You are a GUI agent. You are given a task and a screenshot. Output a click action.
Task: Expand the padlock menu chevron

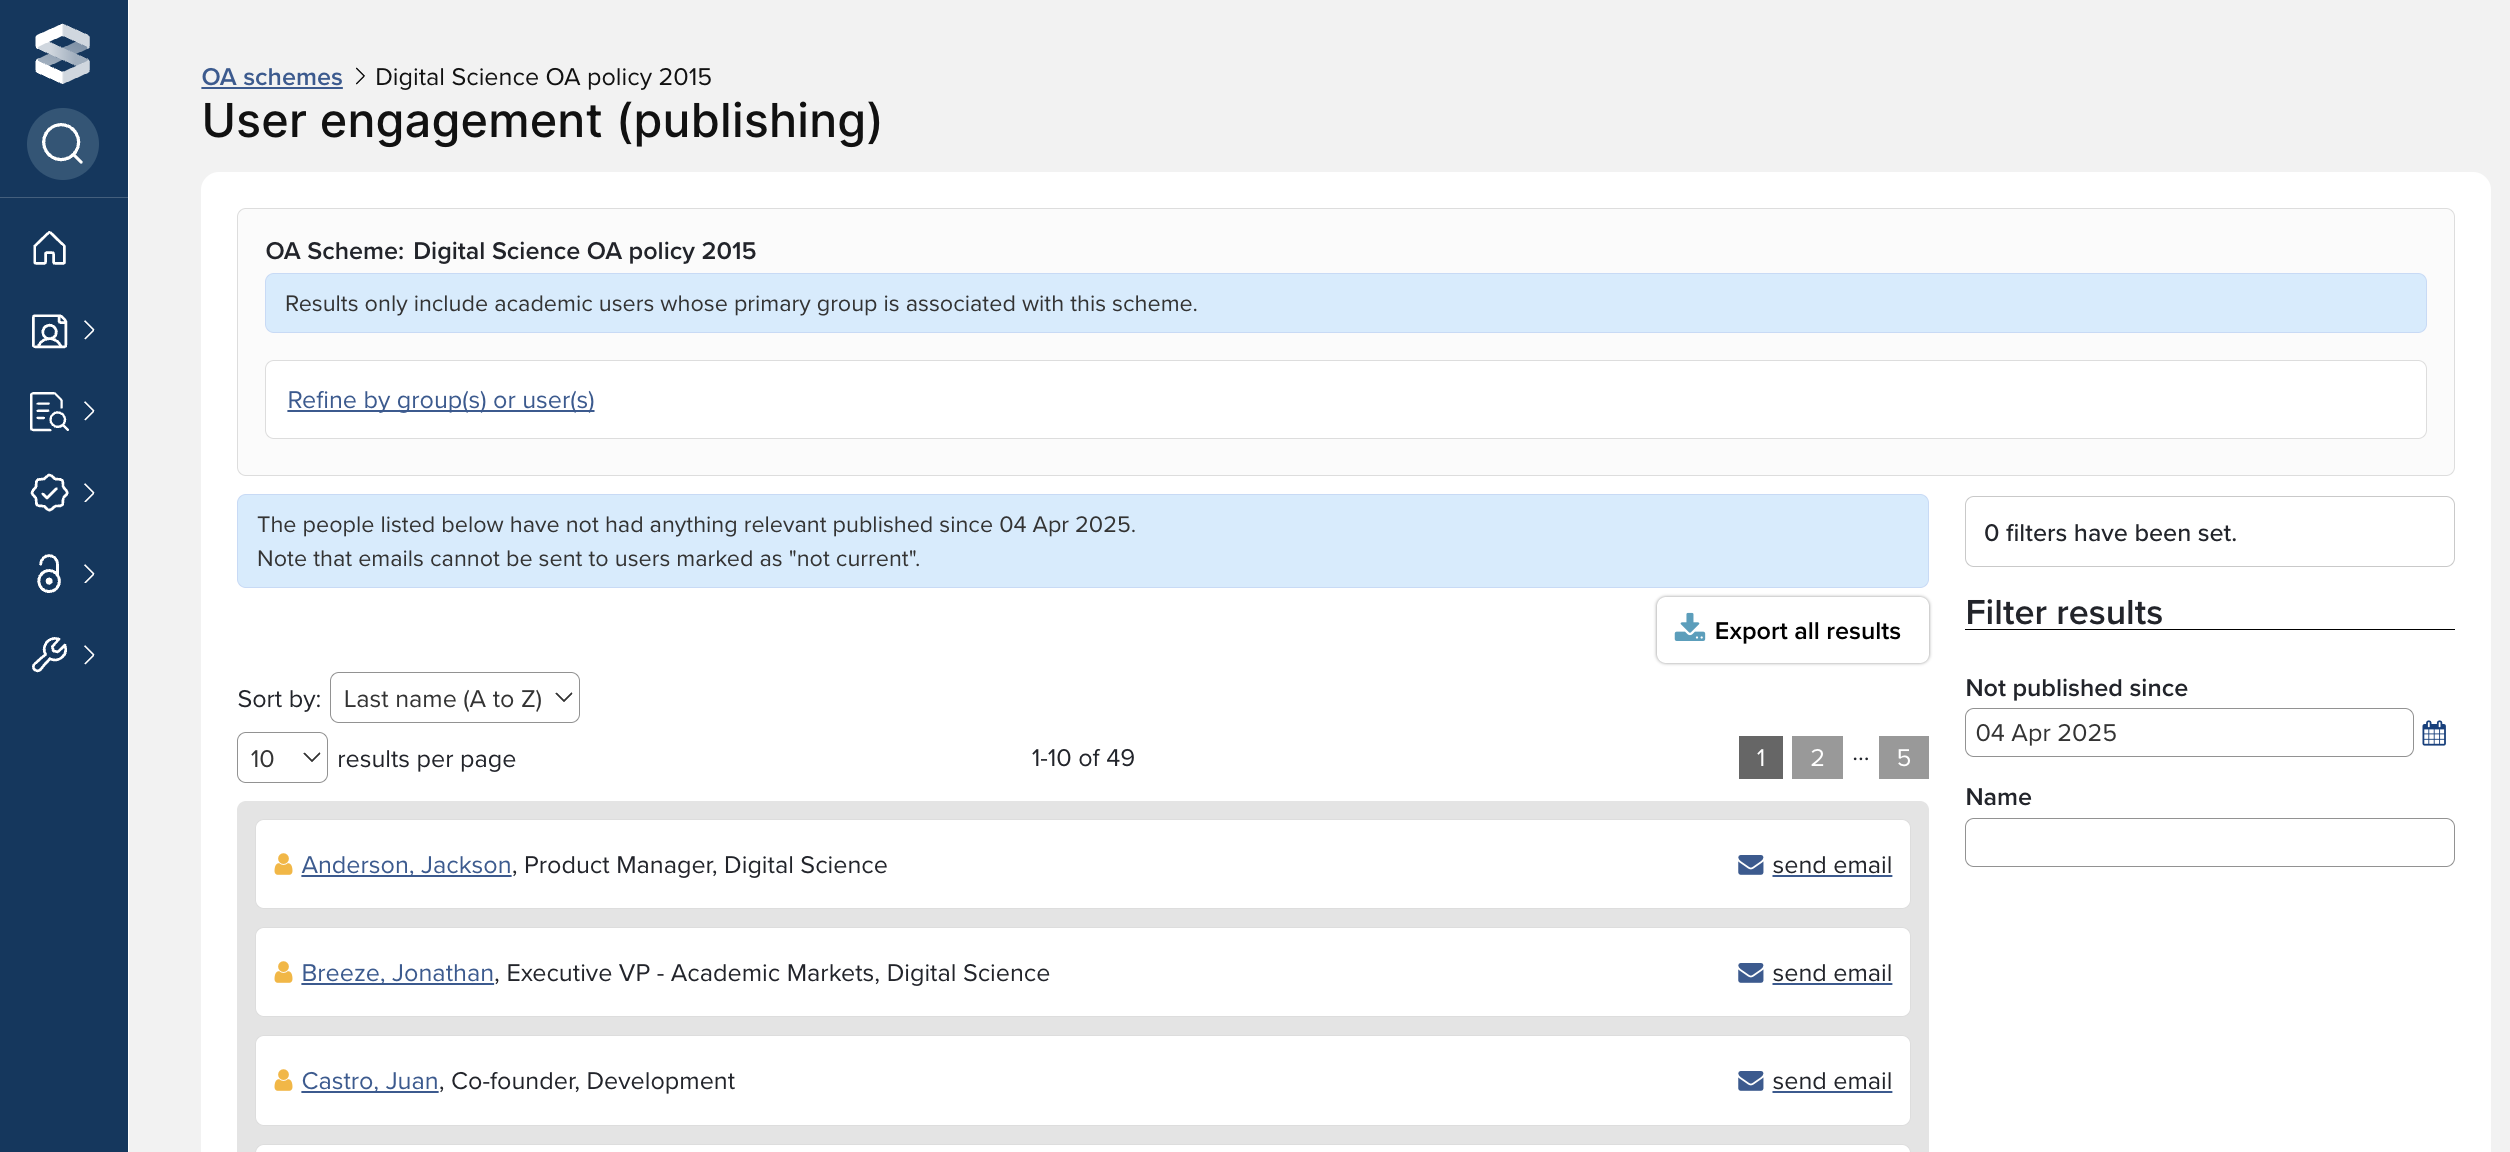point(90,573)
